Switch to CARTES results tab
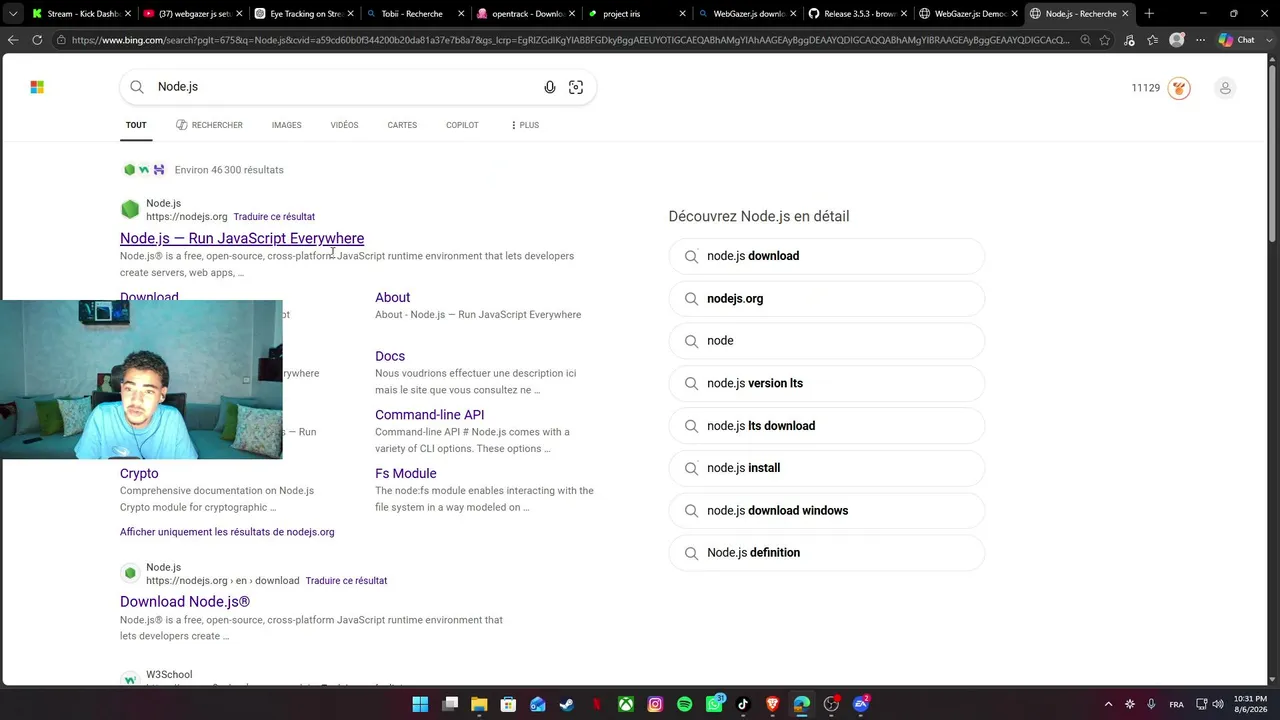 (x=402, y=125)
